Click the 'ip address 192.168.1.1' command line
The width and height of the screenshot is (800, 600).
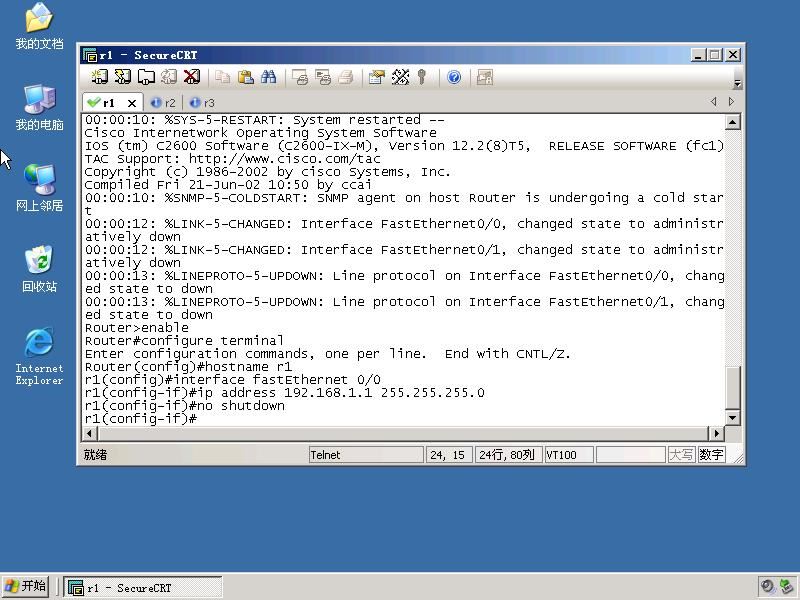click(x=285, y=393)
